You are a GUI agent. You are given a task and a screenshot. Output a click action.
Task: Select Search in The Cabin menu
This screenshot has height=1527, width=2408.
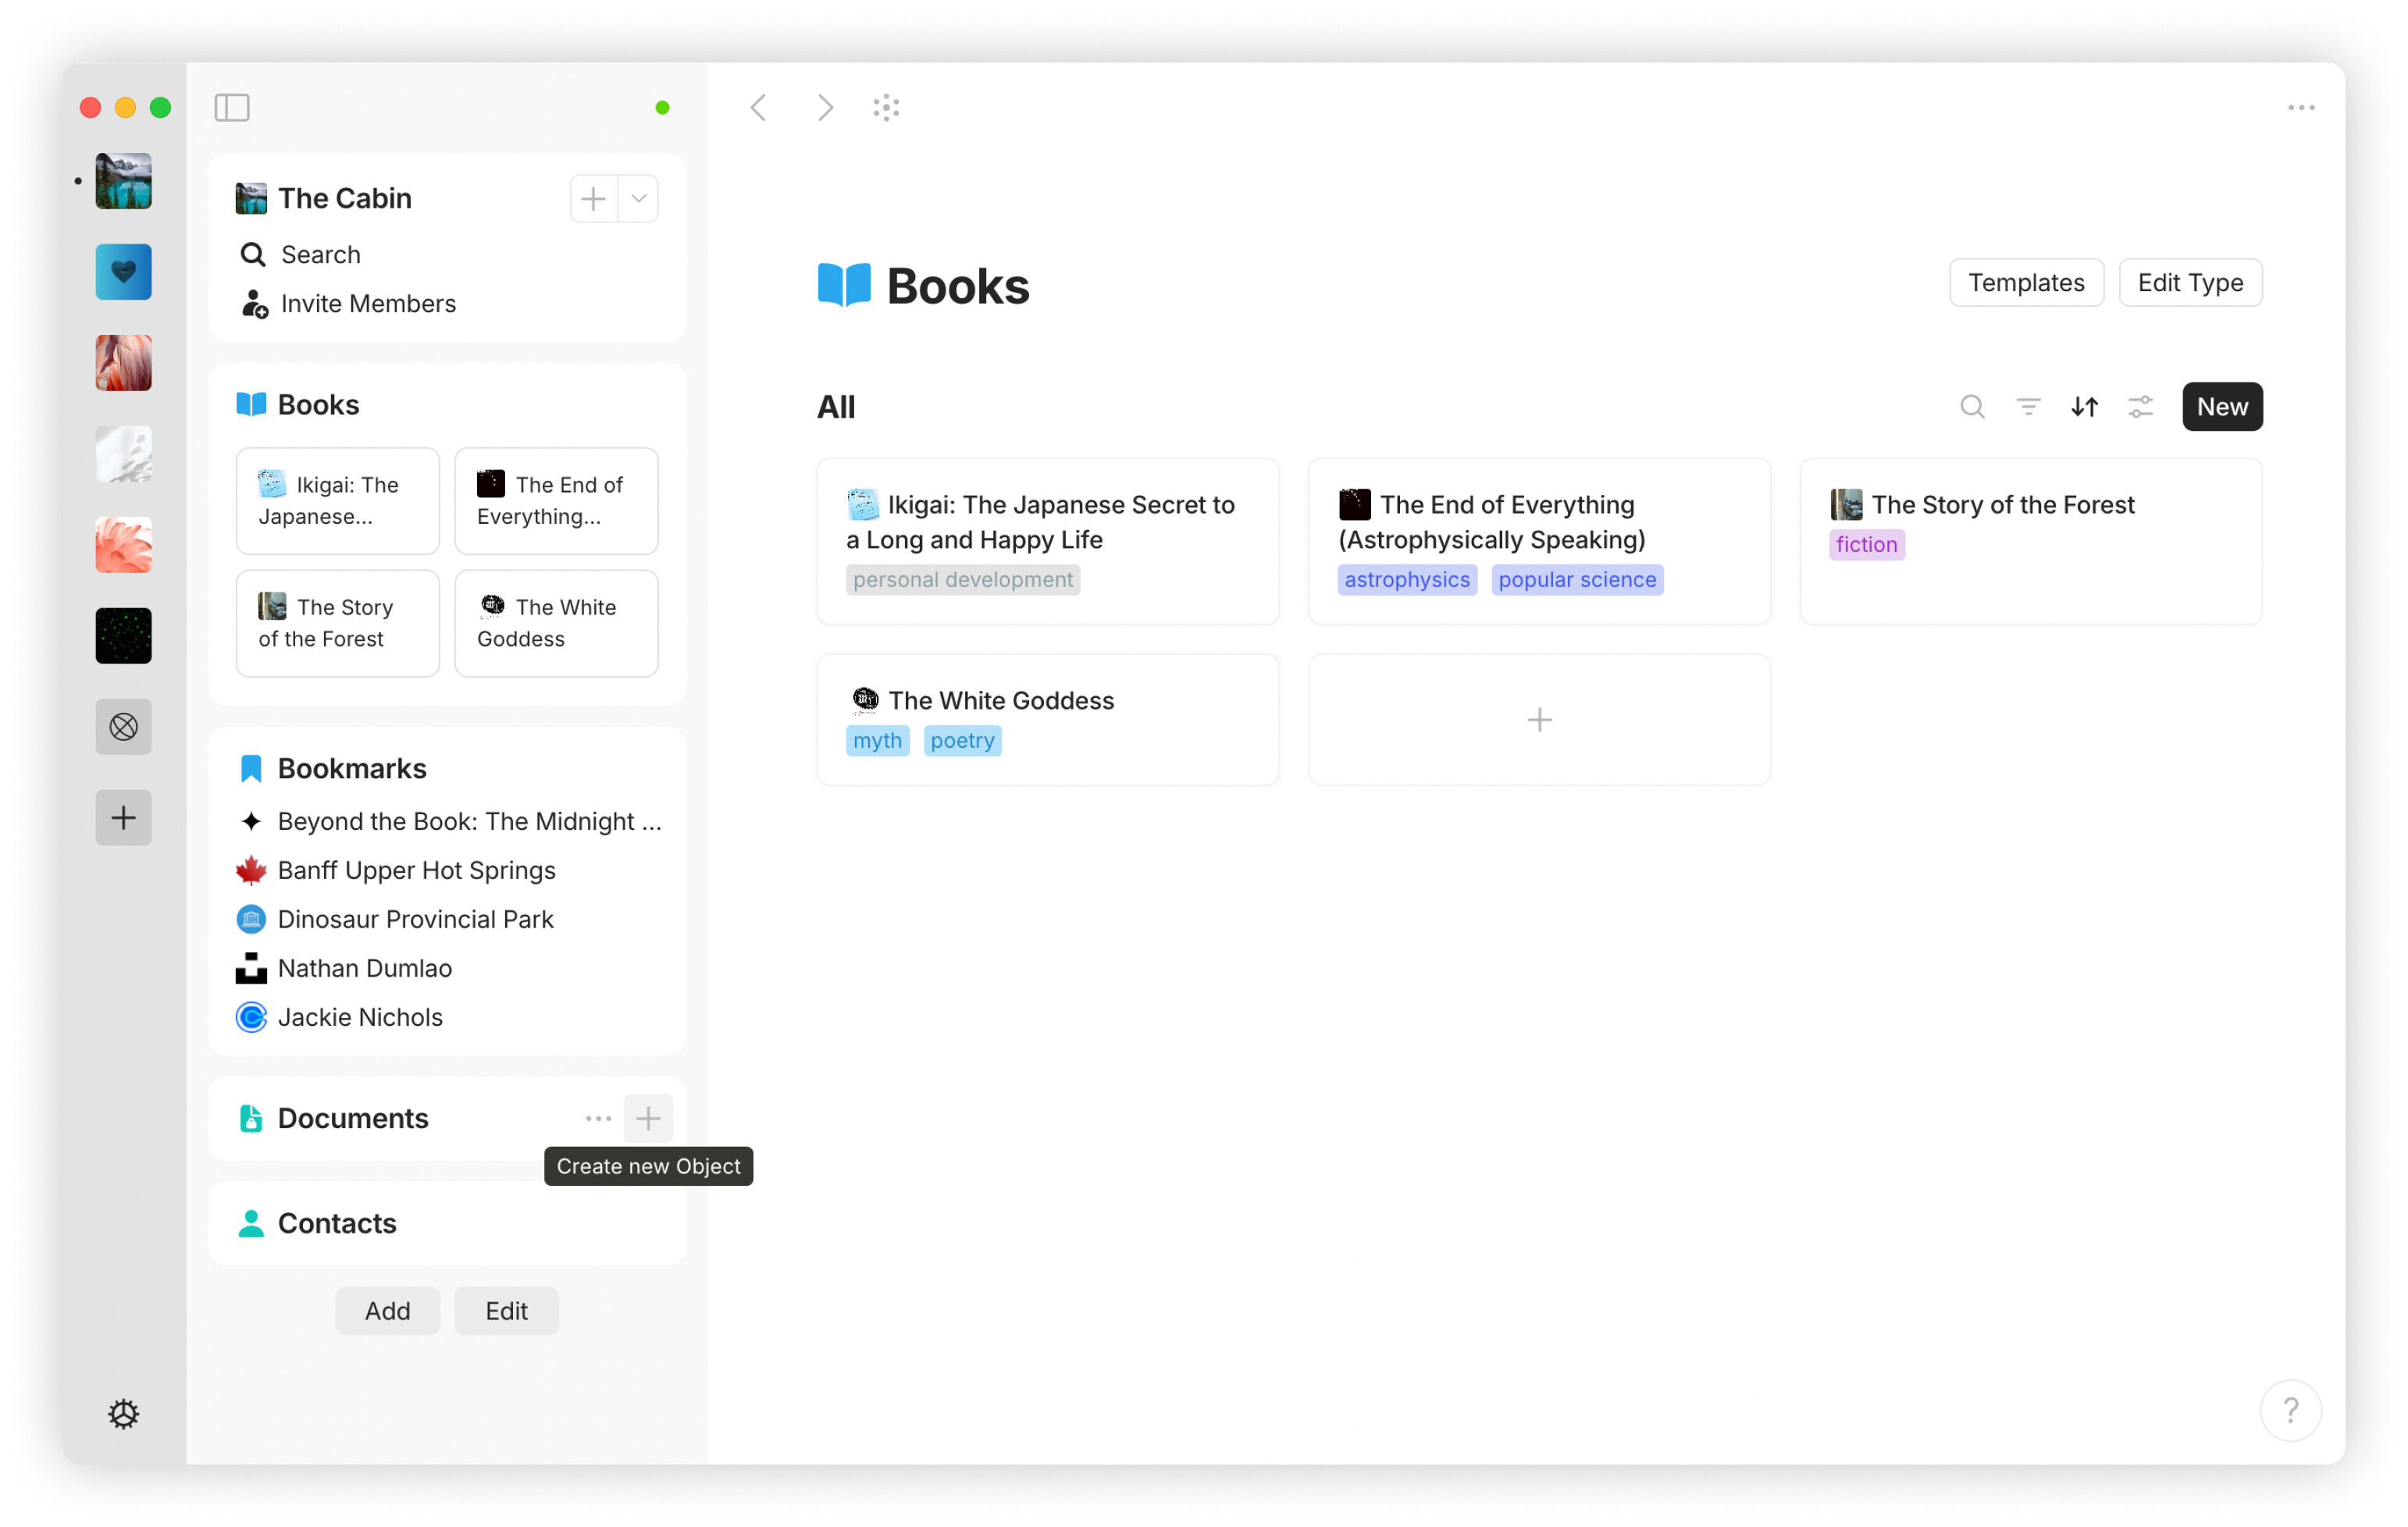[x=320, y=254]
